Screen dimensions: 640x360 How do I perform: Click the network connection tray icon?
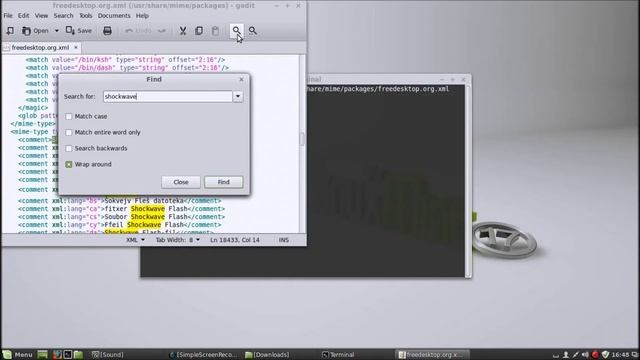pos(576,355)
